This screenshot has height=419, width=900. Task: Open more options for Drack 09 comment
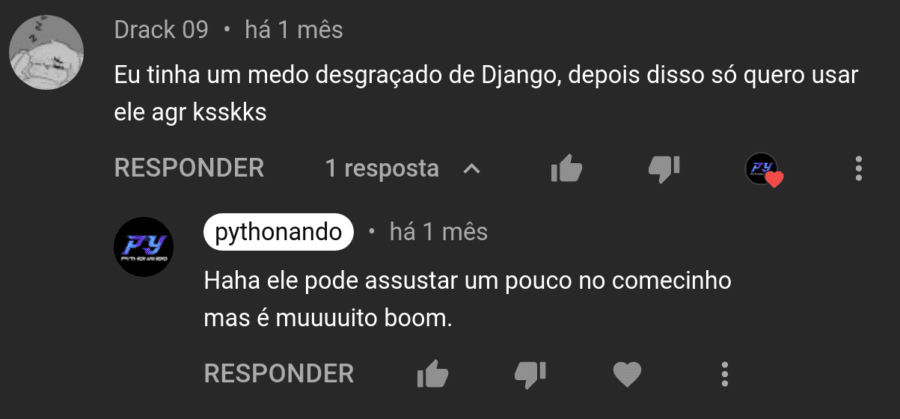(859, 169)
